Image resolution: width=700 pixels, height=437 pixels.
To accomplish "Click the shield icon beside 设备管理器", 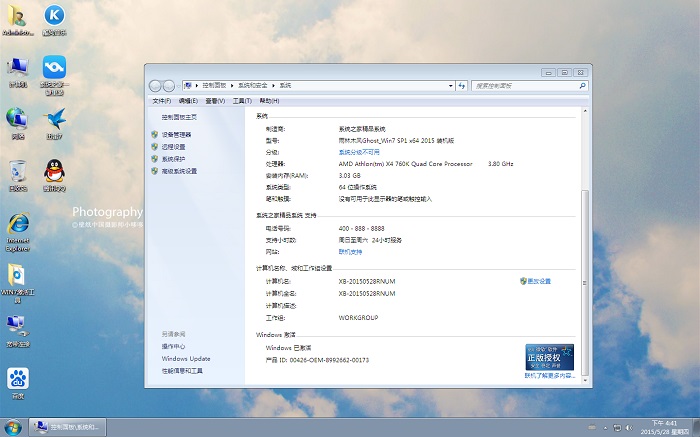I will (x=155, y=134).
